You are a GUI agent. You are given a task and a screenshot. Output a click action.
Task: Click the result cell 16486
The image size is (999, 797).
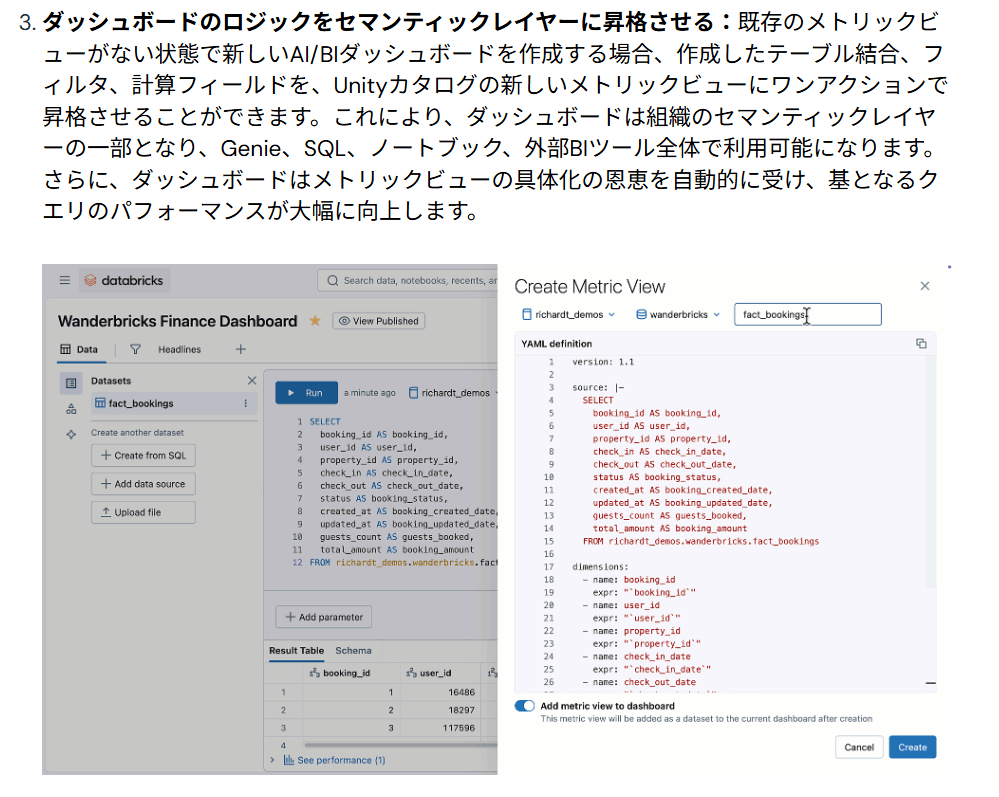point(461,692)
